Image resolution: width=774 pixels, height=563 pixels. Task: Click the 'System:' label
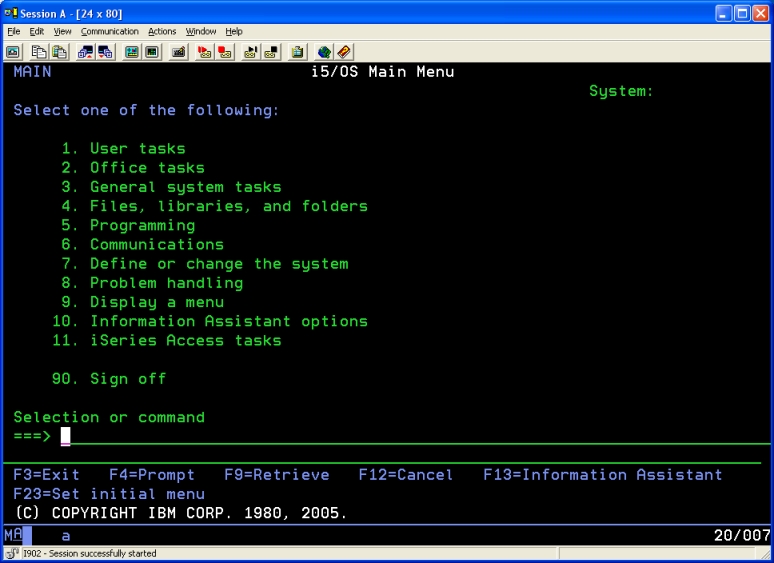621,91
